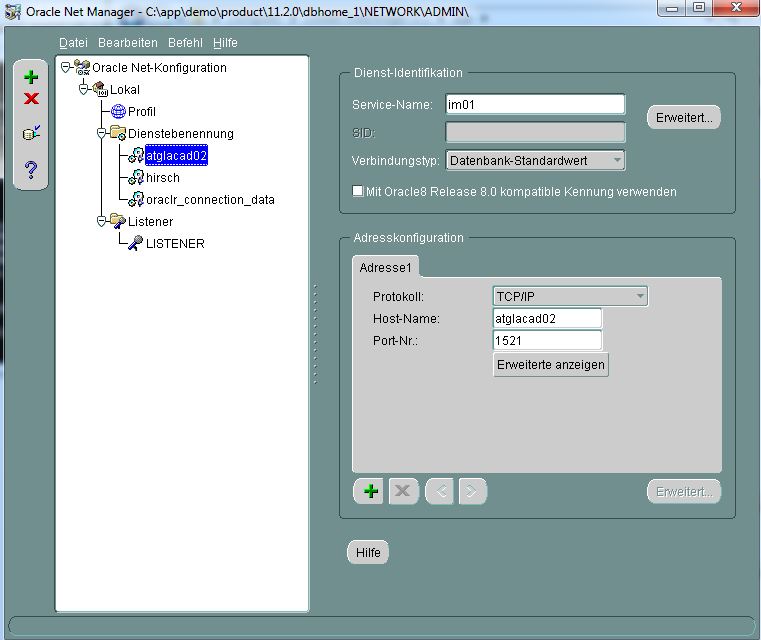Maximize the Oracle Net Manager window
This screenshot has height=640, width=761.
pyautogui.click(x=699, y=8)
